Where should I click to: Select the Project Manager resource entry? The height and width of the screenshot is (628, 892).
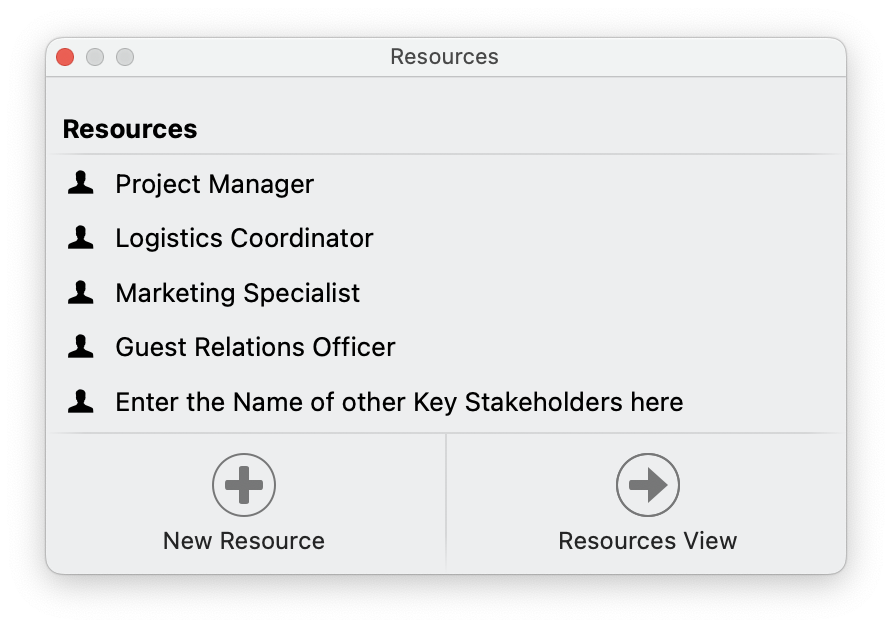214,184
